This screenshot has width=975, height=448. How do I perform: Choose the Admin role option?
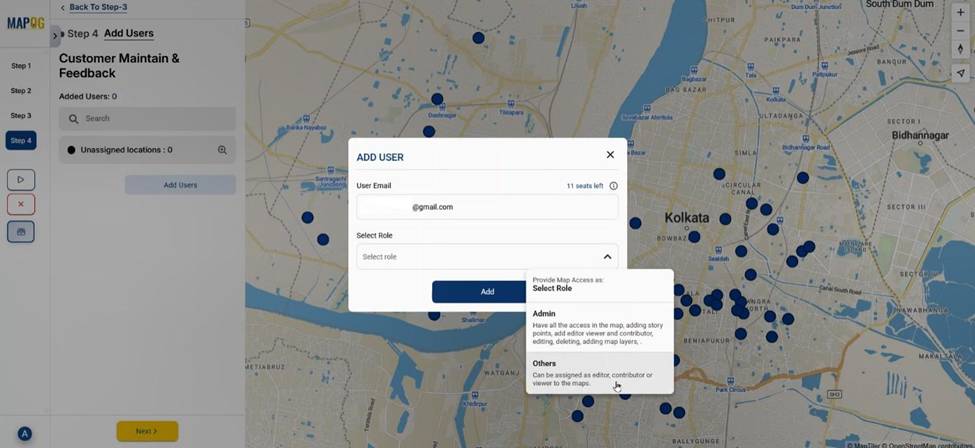[599, 327]
